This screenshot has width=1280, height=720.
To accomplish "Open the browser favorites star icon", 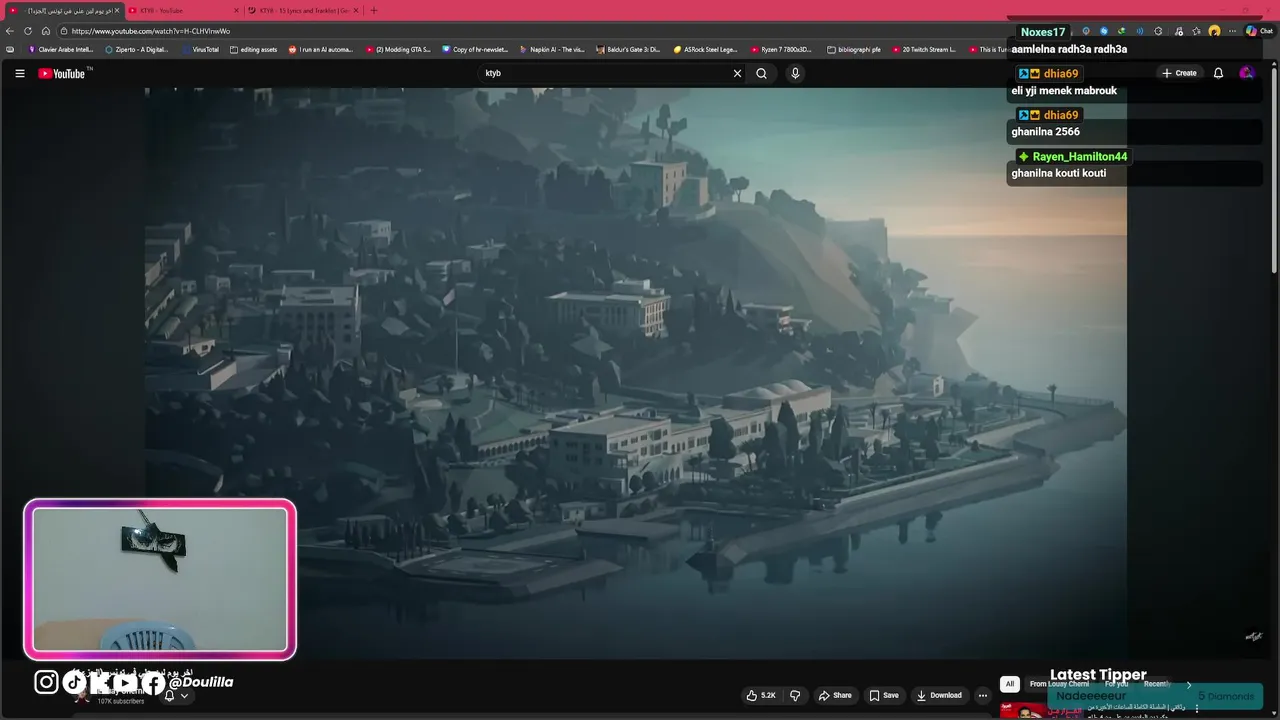I will tap(1196, 31).
